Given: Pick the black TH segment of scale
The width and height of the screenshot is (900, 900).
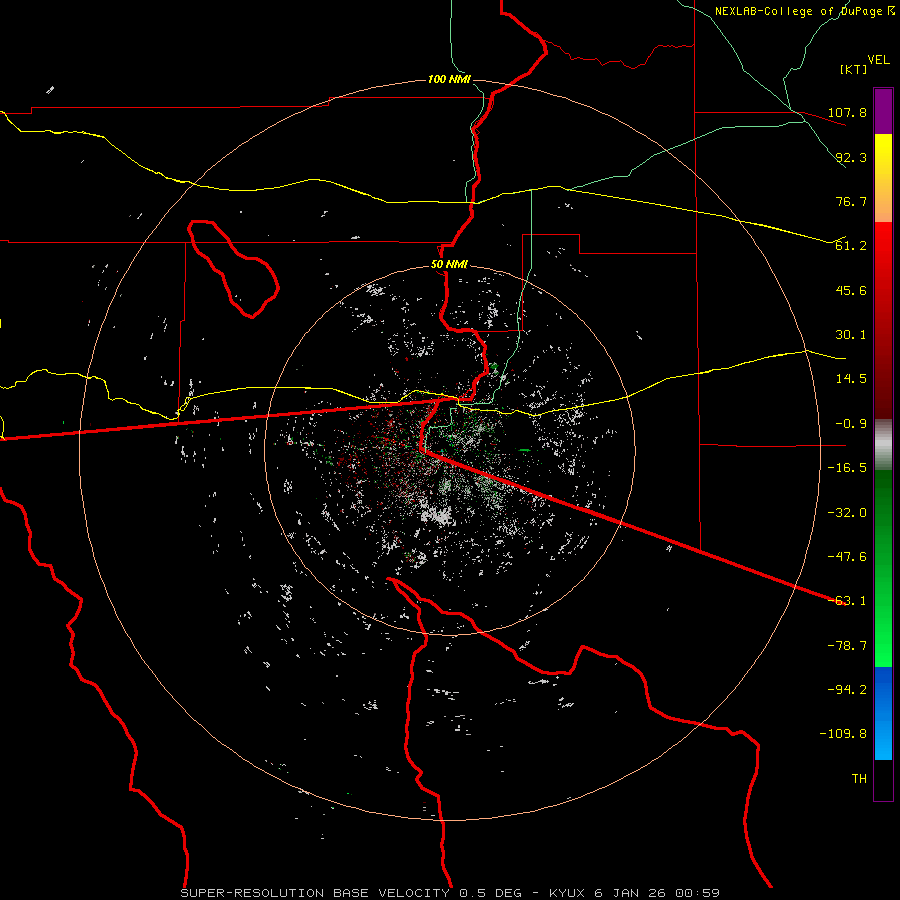Looking at the screenshot, I should click(883, 780).
